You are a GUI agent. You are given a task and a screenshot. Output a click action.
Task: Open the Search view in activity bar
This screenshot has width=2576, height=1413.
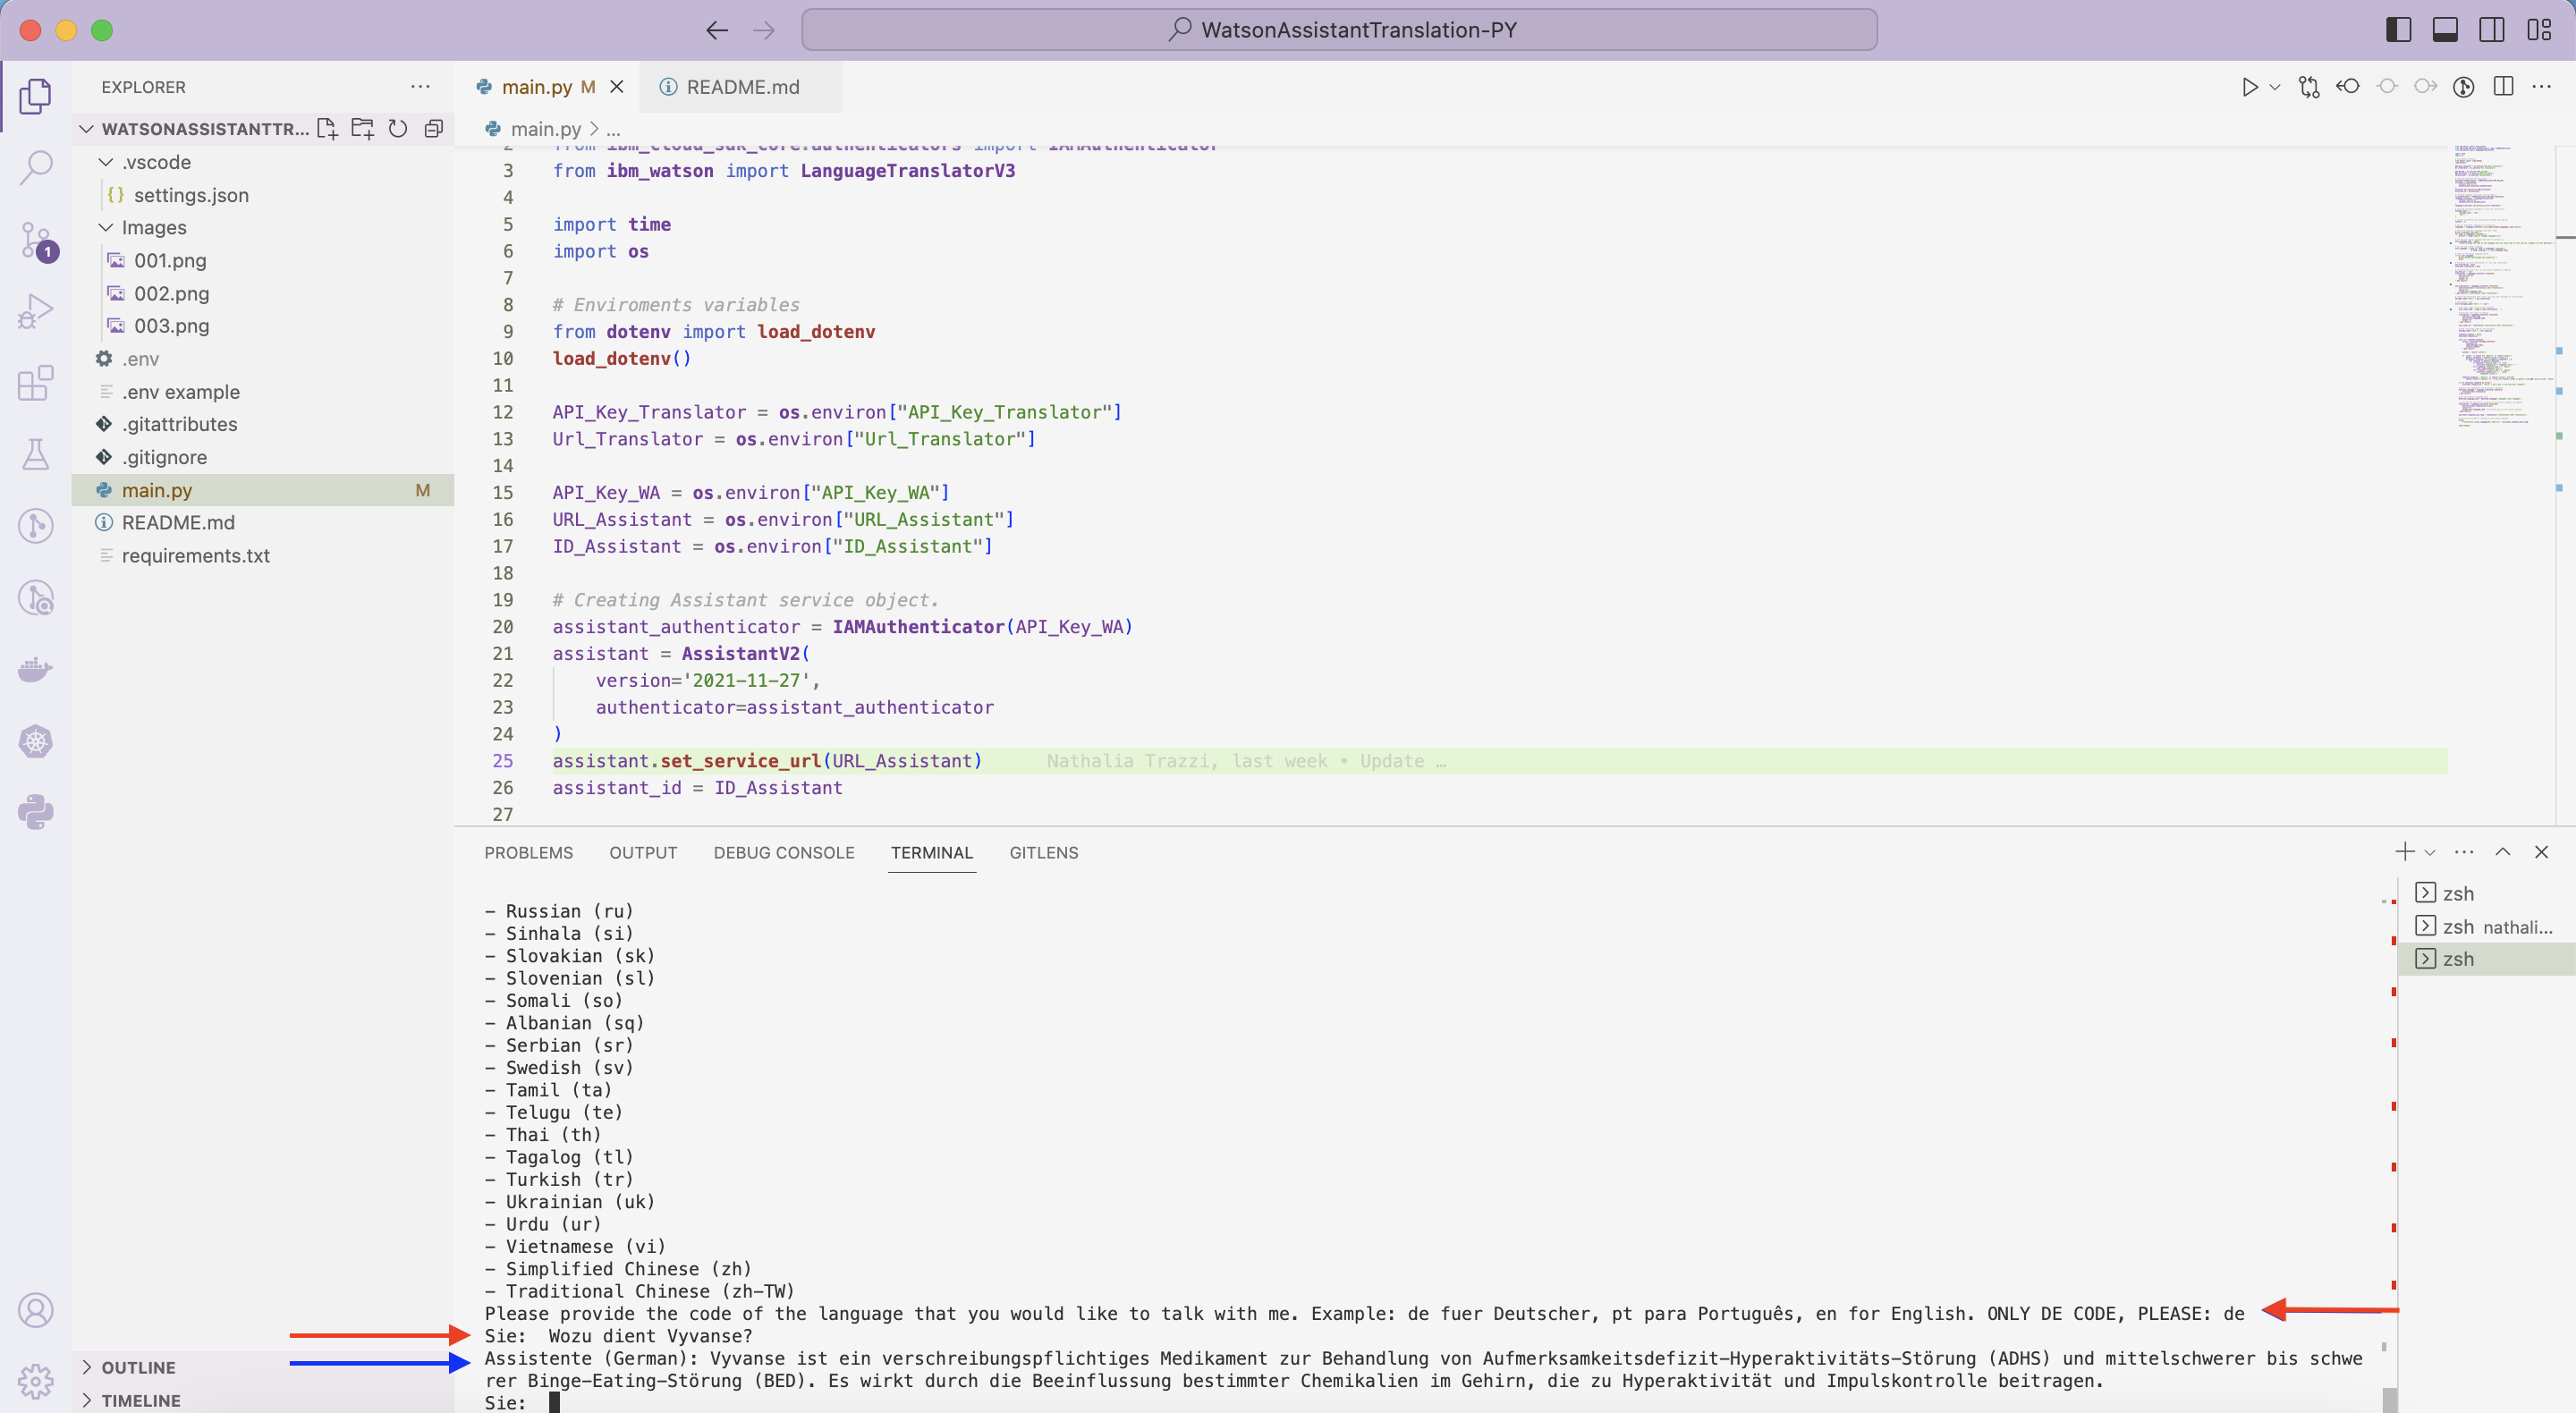[x=36, y=167]
